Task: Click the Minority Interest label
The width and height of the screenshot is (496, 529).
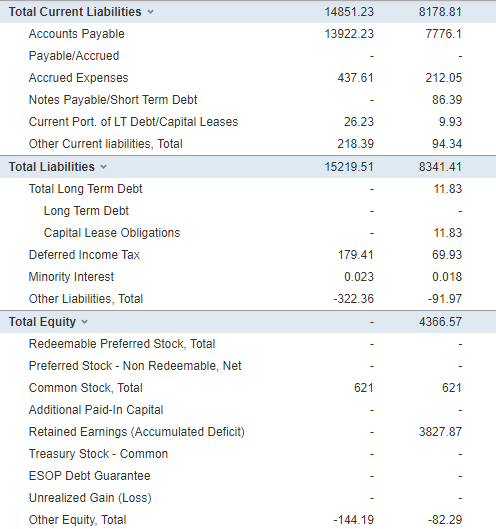Action: [71, 277]
